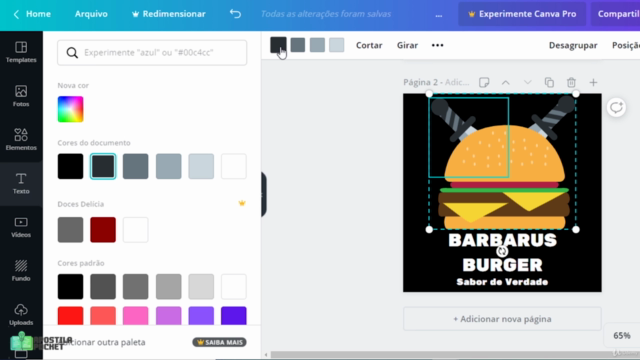Select the BARBARUS BURGER title text

click(x=502, y=253)
